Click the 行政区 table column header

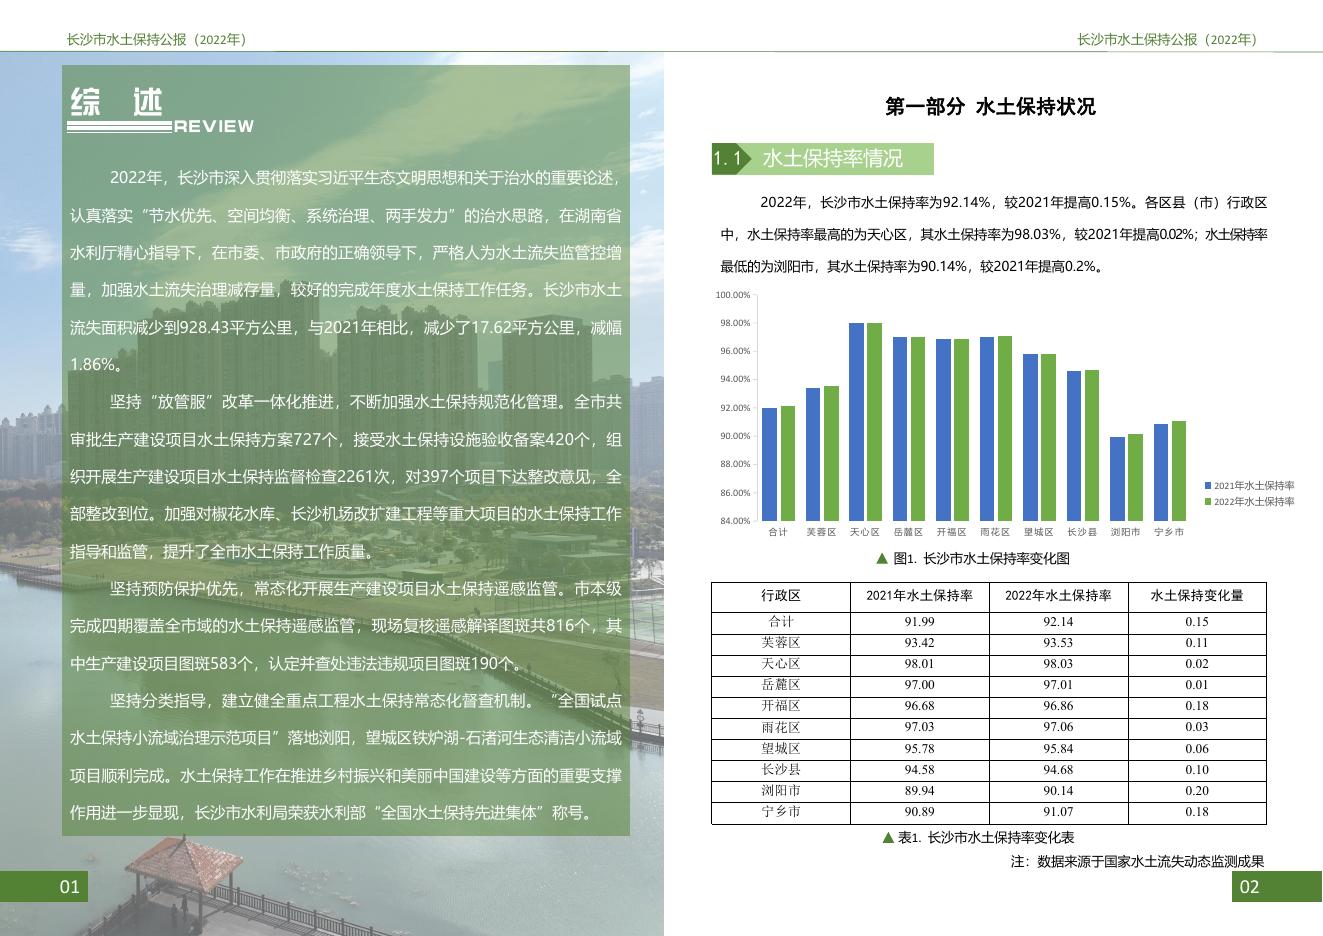(781, 596)
